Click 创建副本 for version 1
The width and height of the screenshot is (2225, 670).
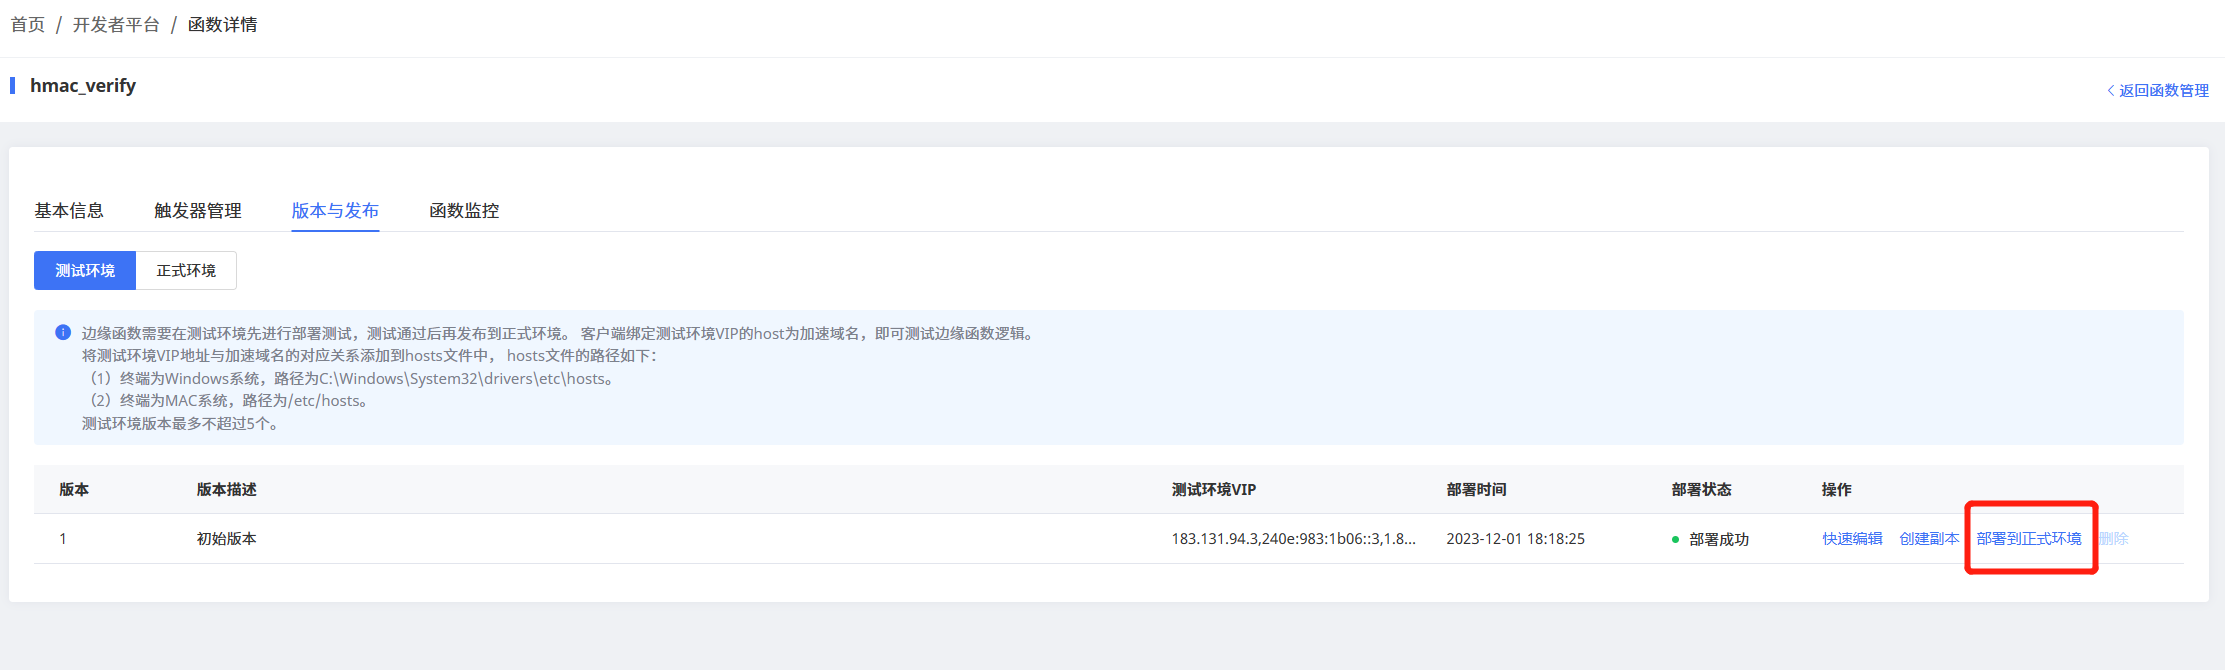point(1929,539)
